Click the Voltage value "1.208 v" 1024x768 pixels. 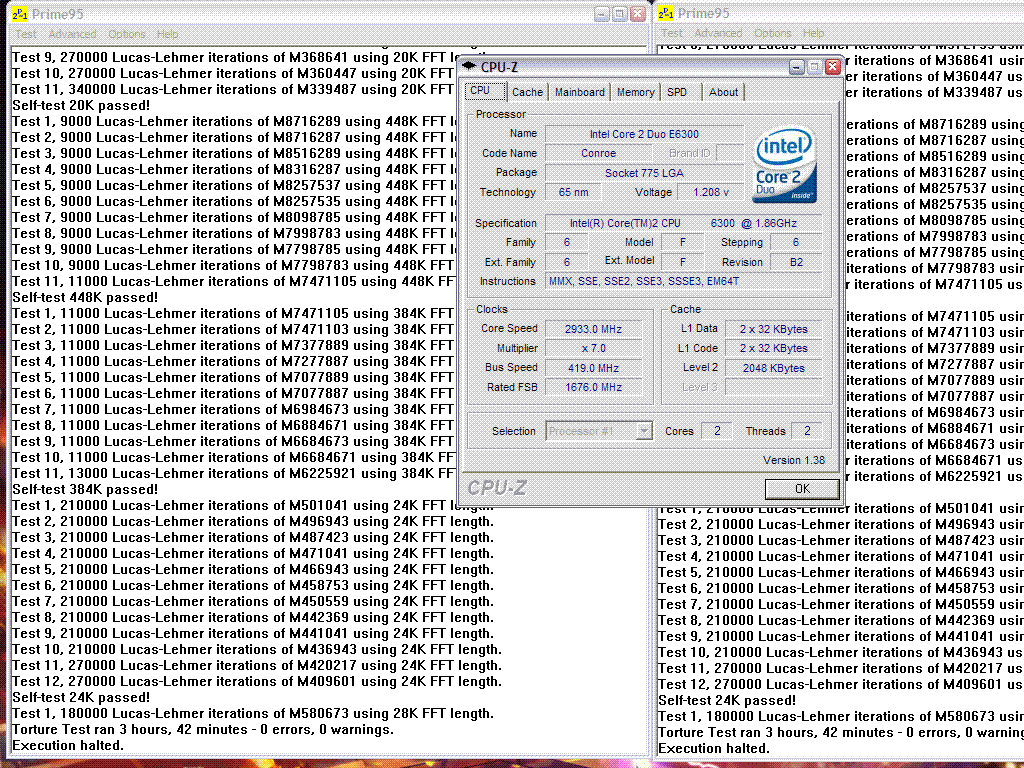711,193
